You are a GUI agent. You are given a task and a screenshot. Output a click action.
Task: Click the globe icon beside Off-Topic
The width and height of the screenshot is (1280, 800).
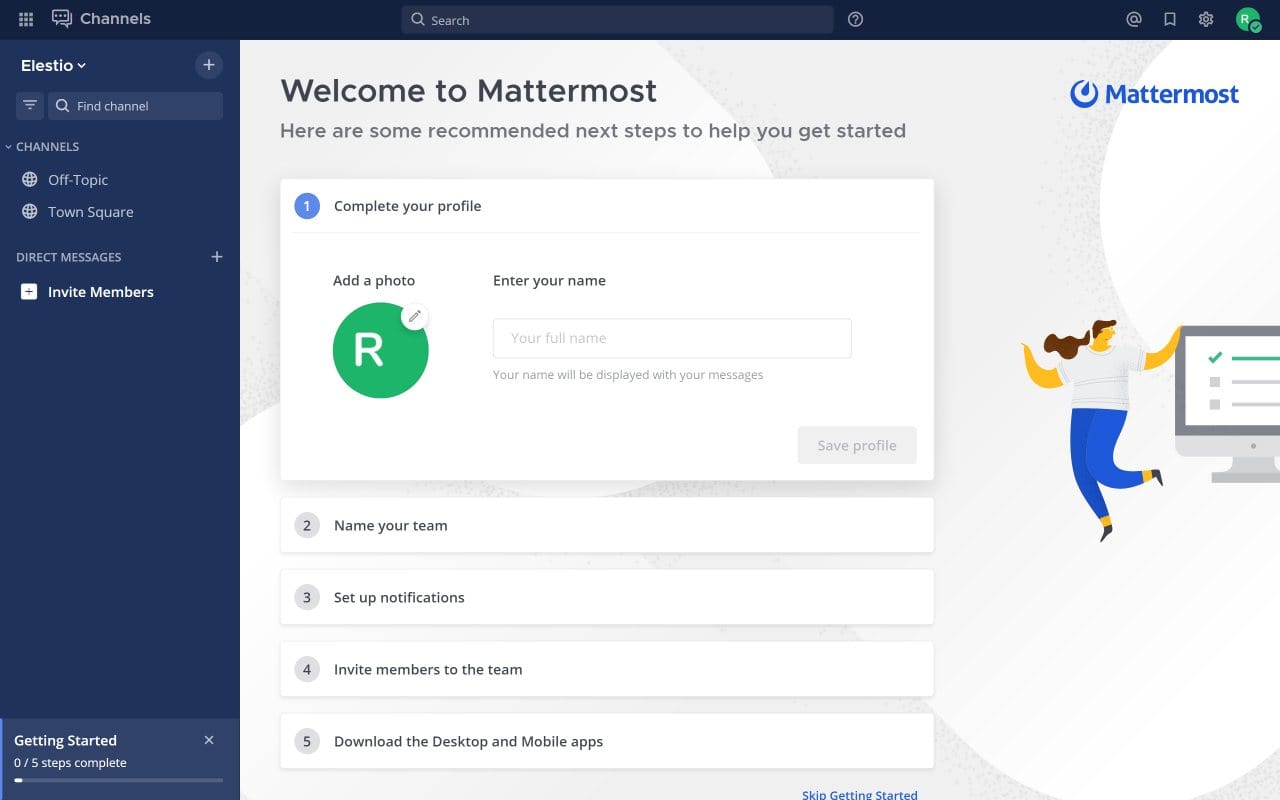29,180
